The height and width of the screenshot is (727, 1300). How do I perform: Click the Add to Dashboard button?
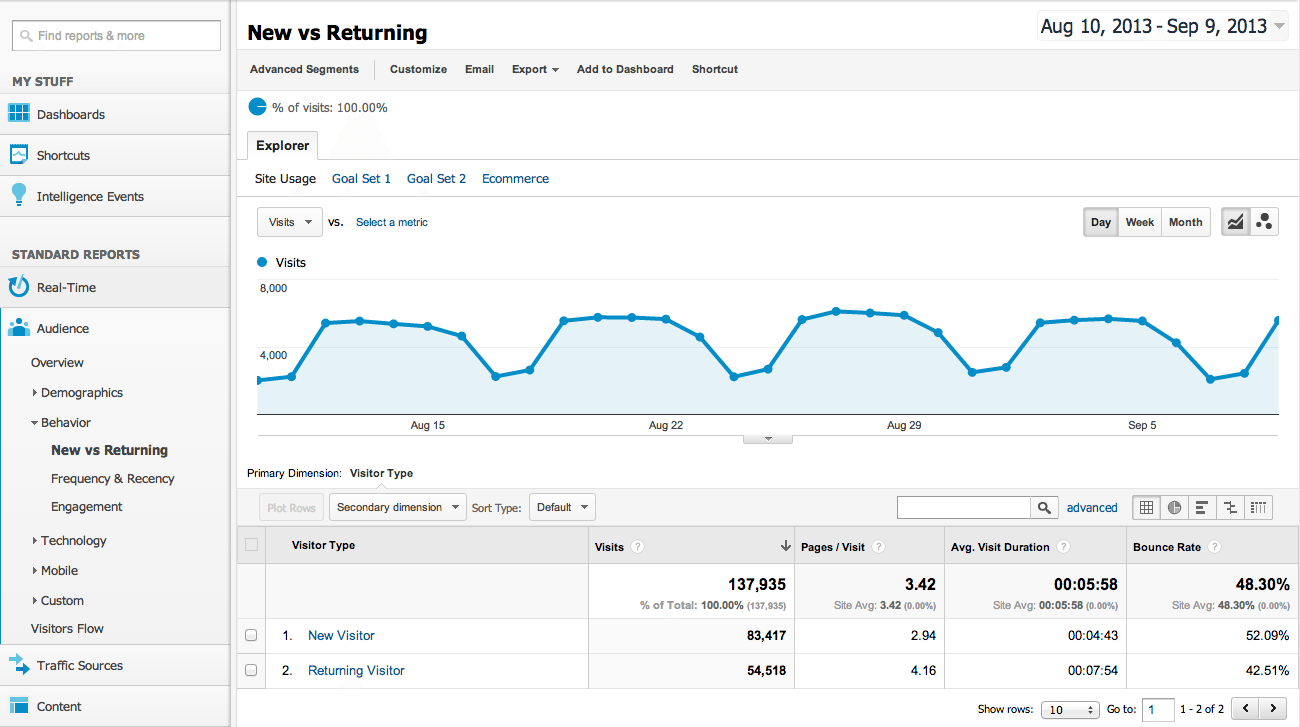pos(625,69)
